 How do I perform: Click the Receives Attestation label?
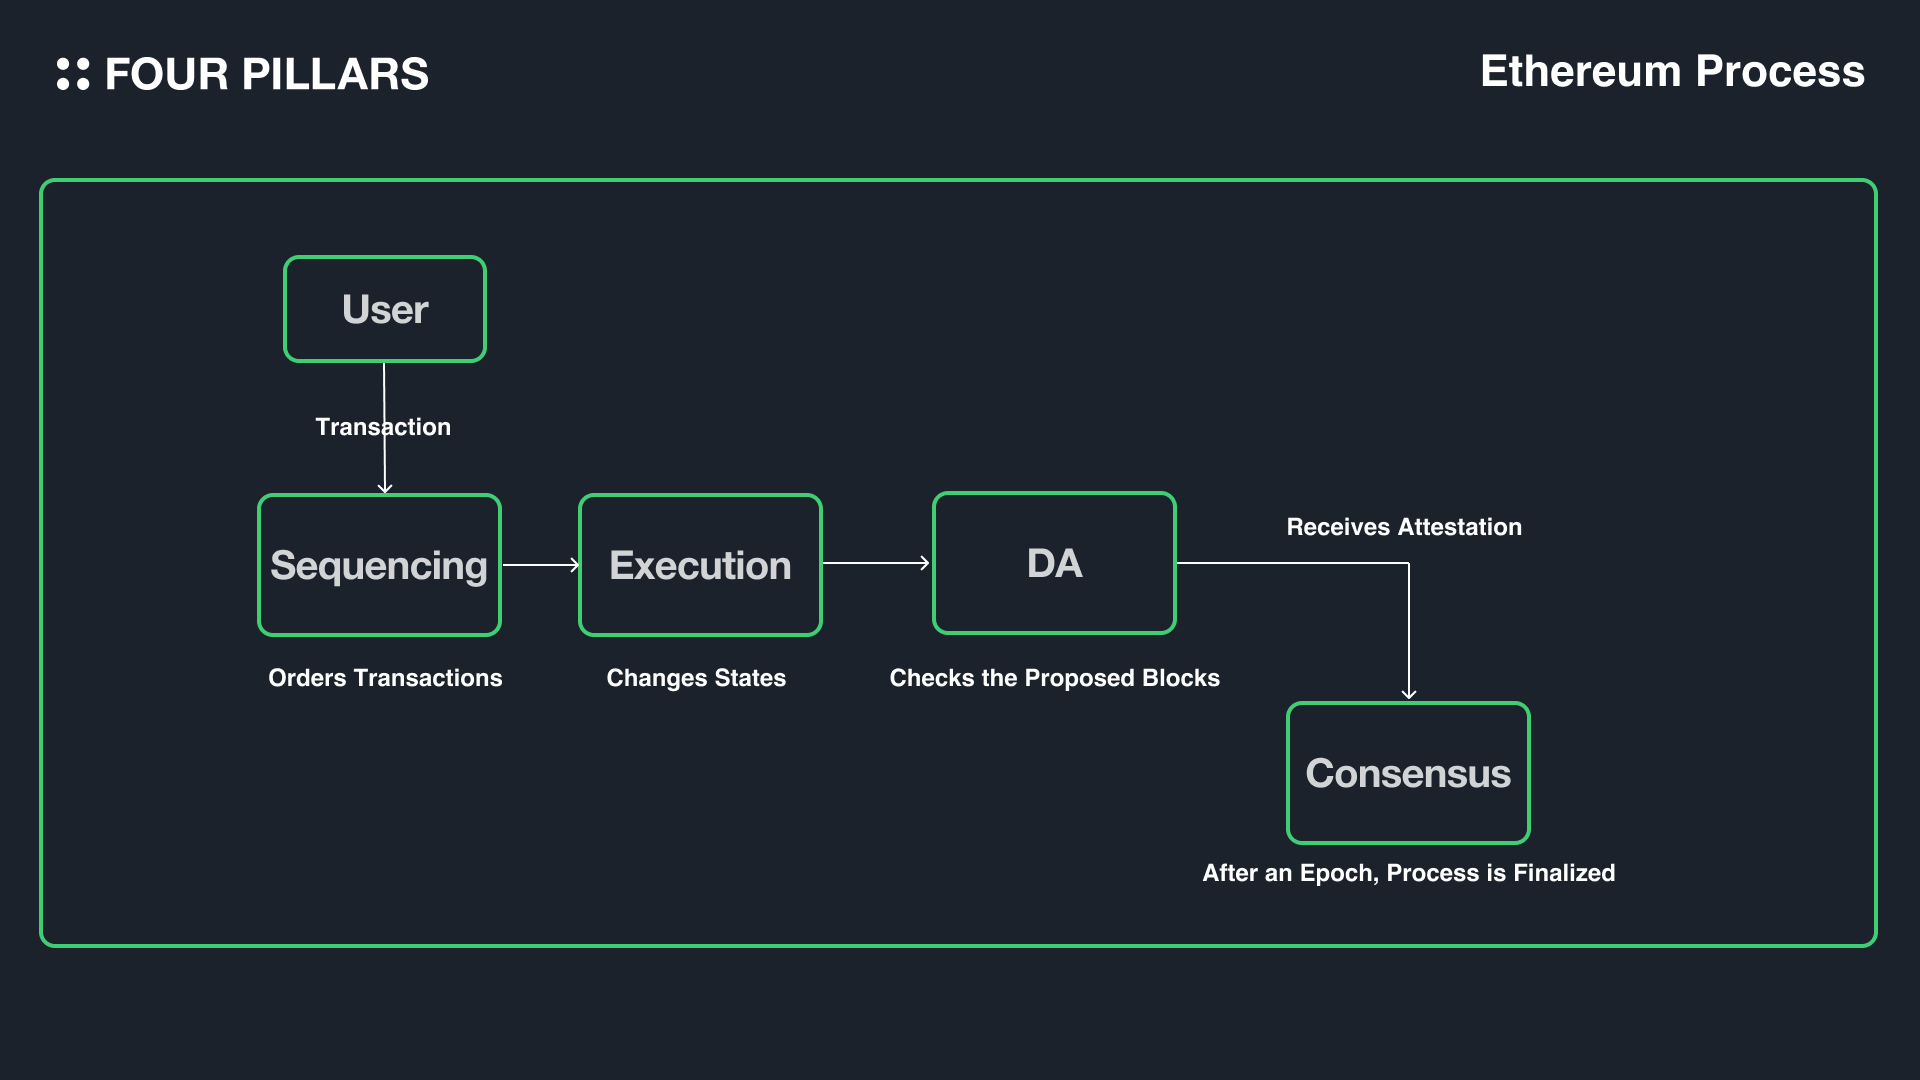tap(1404, 527)
